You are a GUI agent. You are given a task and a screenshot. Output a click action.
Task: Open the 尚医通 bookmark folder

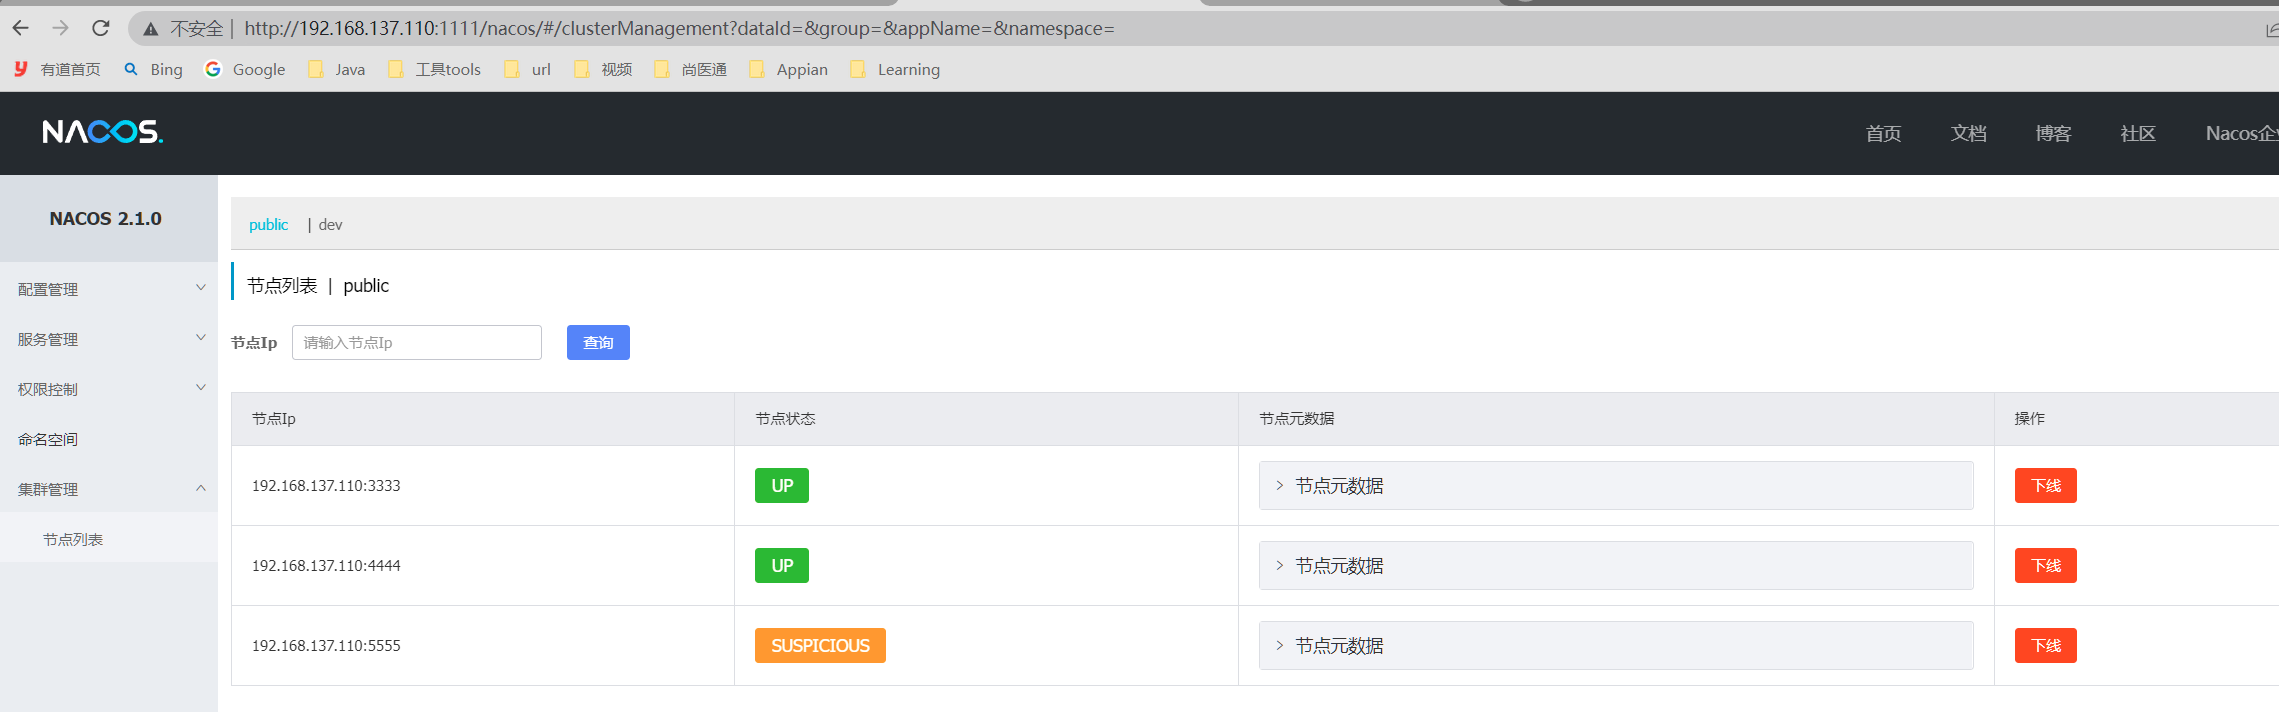click(x=690, y=69)
